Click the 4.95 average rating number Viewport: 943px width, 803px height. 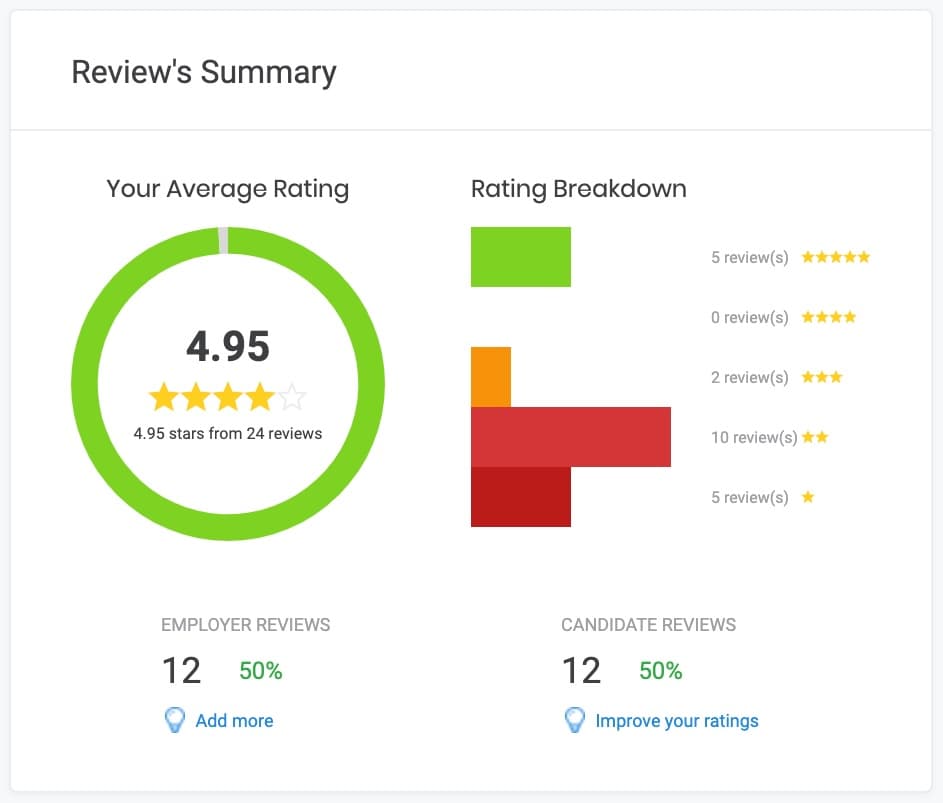[x=228, y=346]
